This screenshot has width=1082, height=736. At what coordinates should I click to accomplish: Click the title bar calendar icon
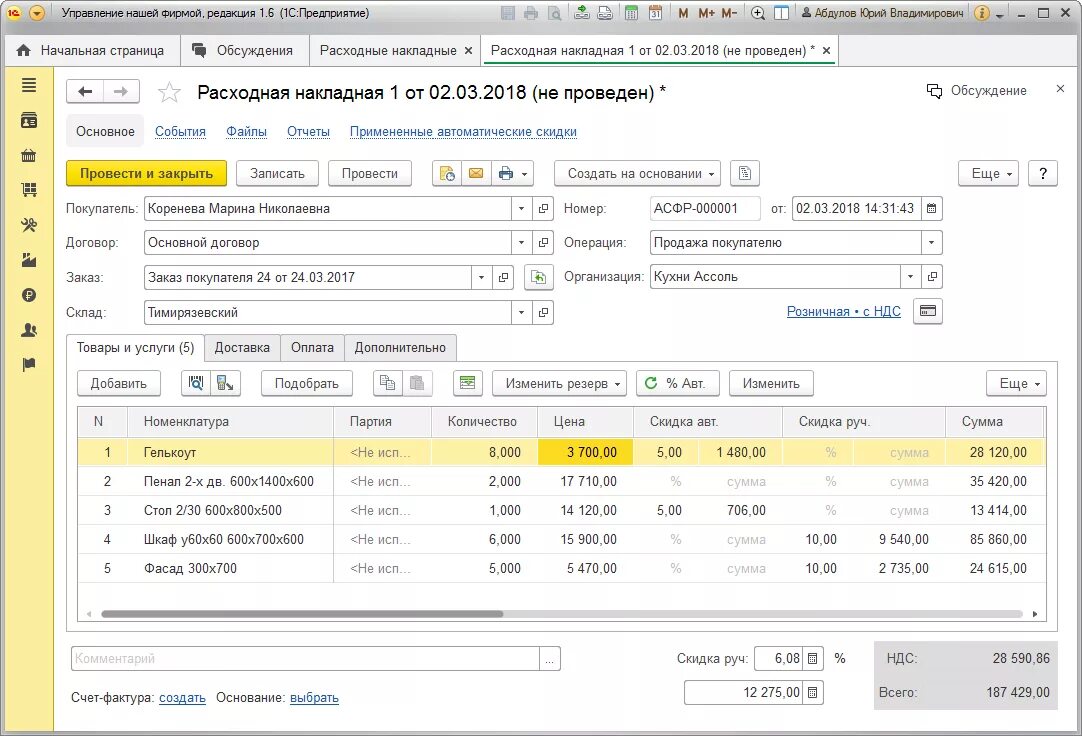coord(656,13)
